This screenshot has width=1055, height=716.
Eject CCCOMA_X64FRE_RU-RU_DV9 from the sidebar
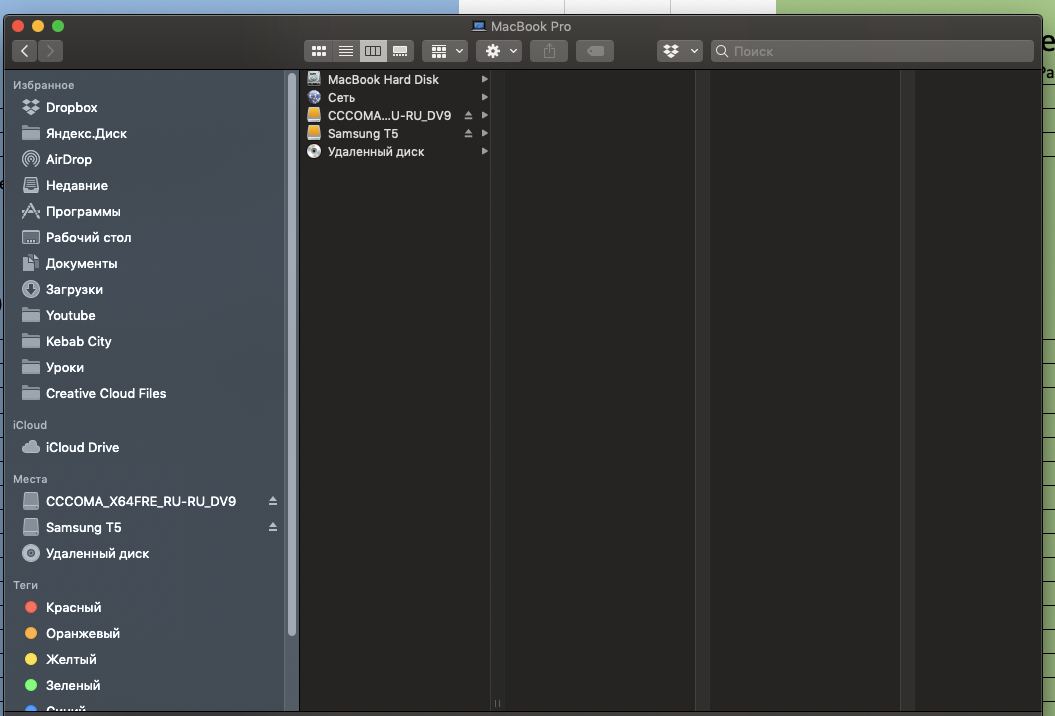(x=272, y=501)
